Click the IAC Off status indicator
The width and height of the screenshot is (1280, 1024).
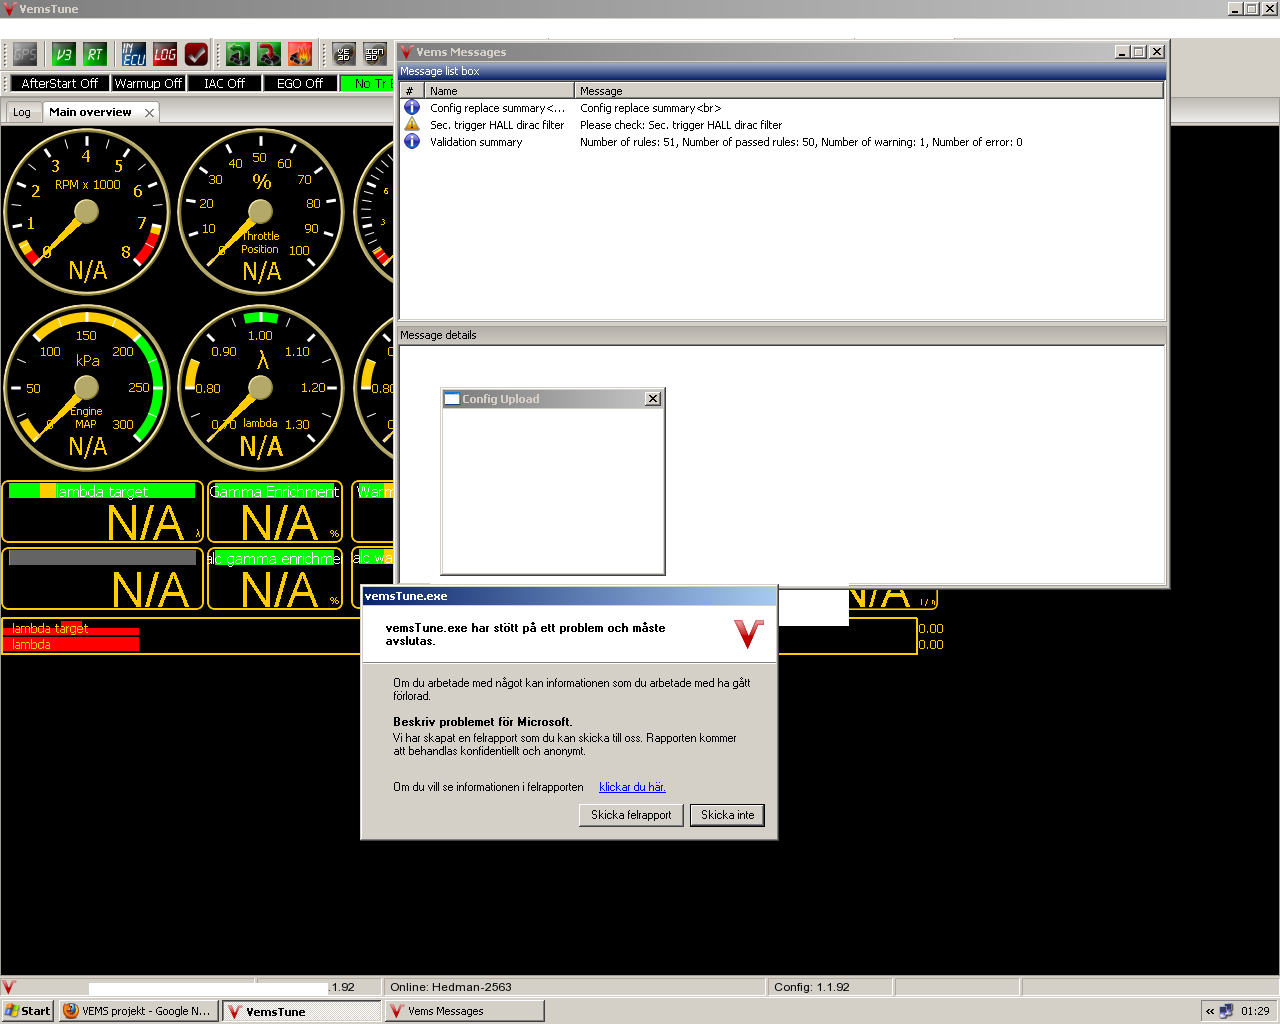[x=224, y=83]
